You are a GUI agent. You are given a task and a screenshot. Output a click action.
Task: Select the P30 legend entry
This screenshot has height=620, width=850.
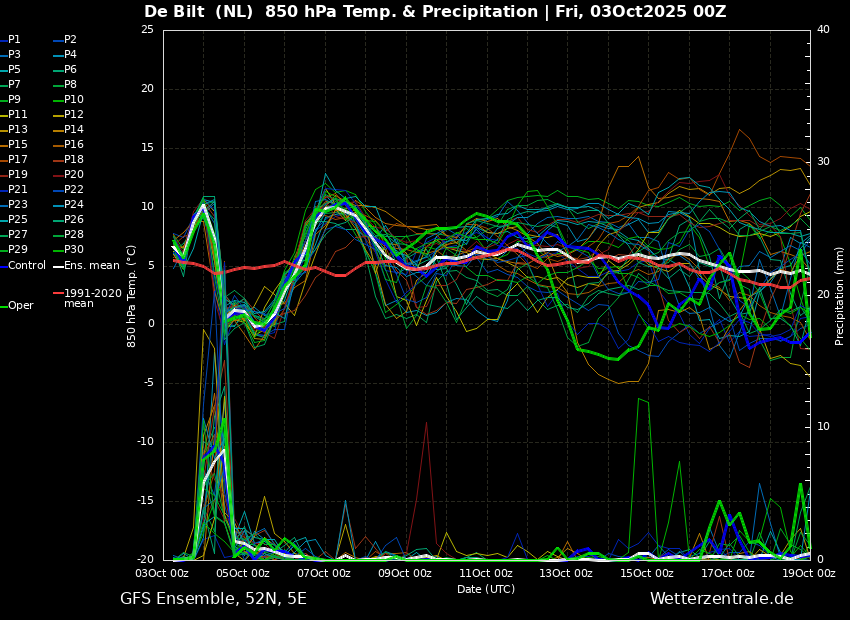pos(68,249)
